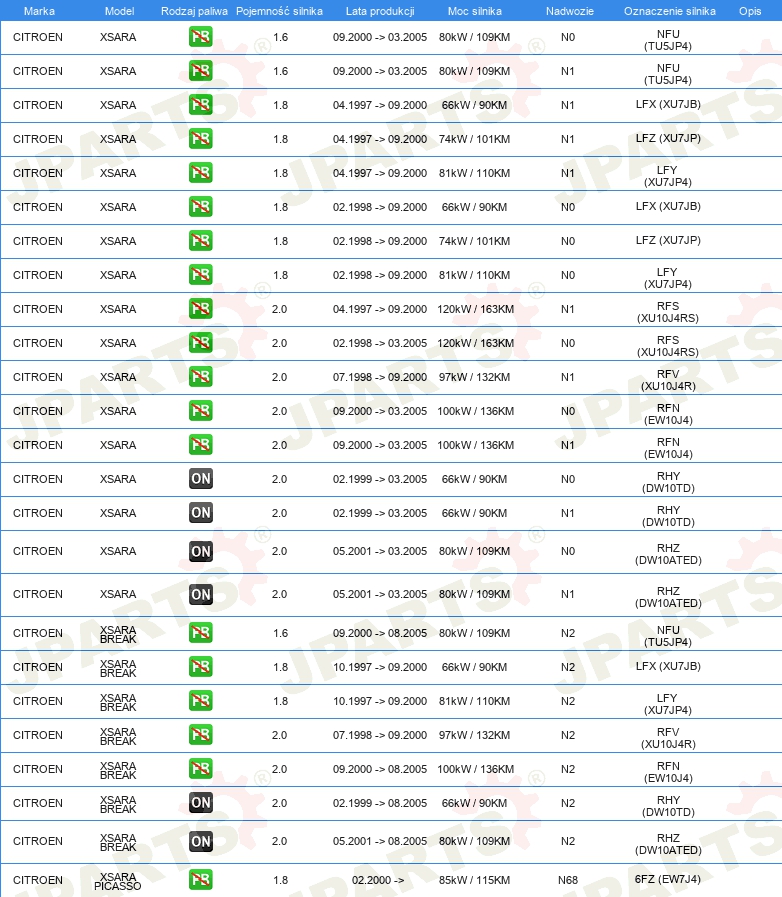Click petrol icon for Xsara Break RFV (XU10J4R) row
This screenshot has height=897, width=782.
[201, 735]
